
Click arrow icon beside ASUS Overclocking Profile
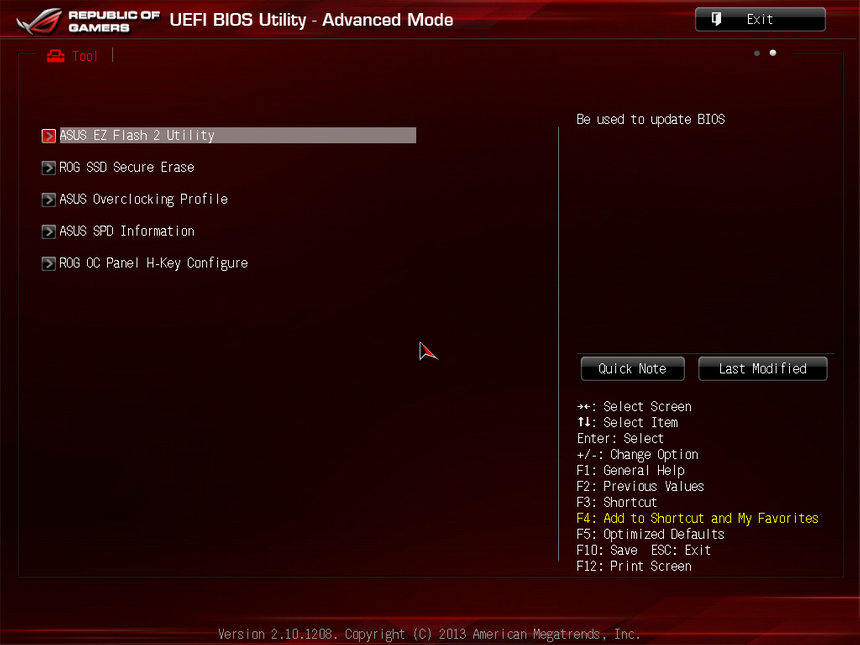click(48, 199)
